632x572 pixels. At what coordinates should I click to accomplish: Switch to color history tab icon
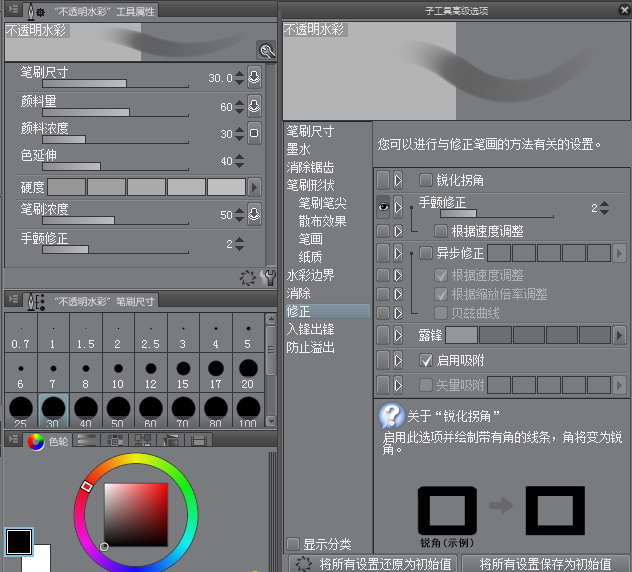point(198,440)
